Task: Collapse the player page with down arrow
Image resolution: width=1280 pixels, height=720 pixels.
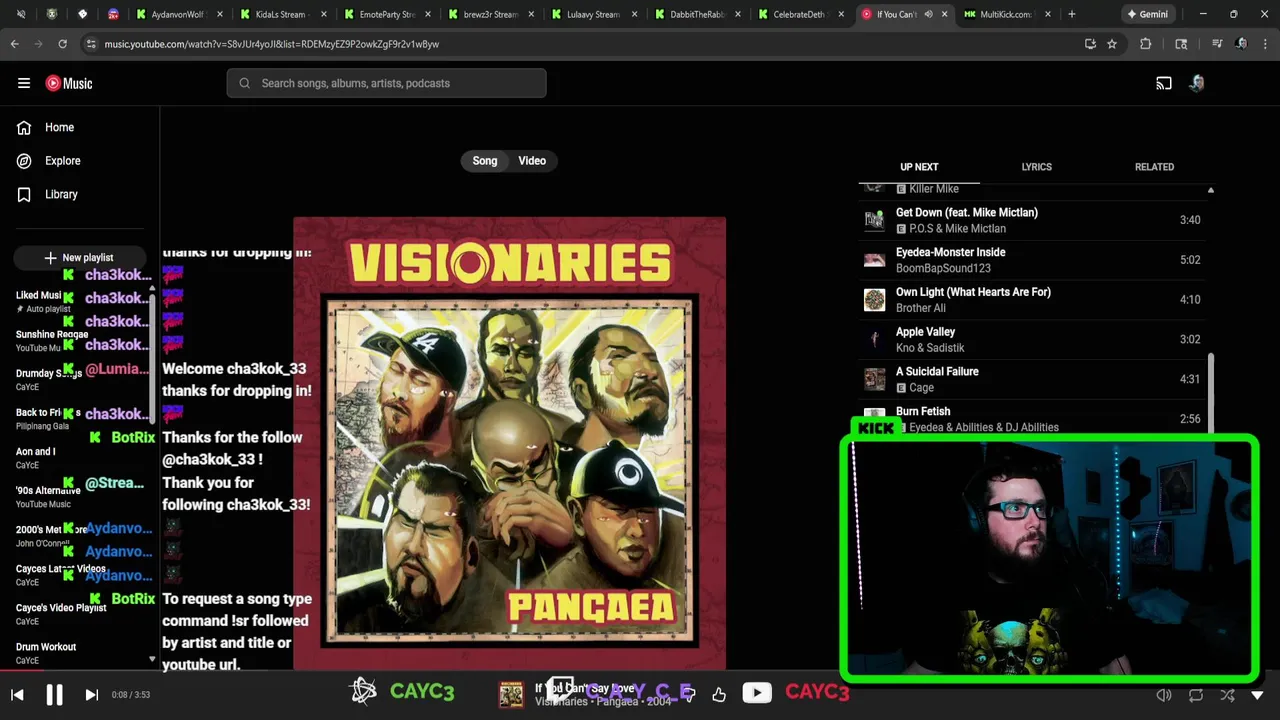Action: point(1257,695)
